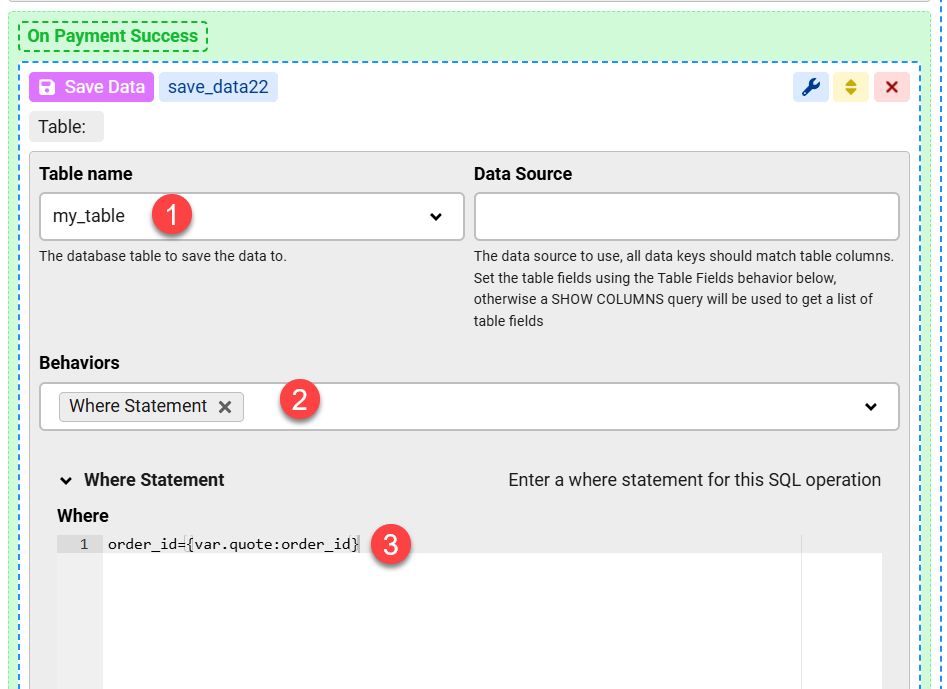Delete the save_data22 action with red X
This screenshot has height=689, width=947.
891,87
